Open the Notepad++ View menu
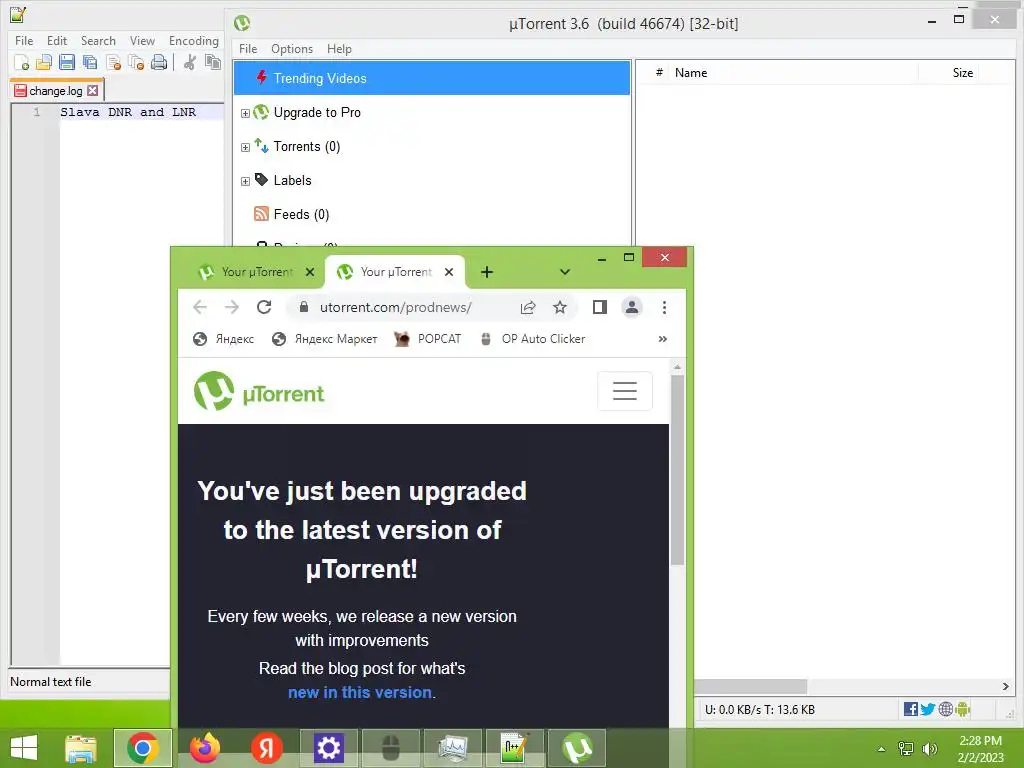Screen dimensions: 1024x768 coord(142,40)
